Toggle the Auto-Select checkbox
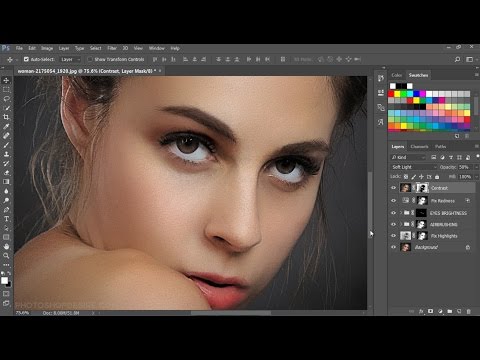Viewport: 480px width, 360px height. (26, 59)
